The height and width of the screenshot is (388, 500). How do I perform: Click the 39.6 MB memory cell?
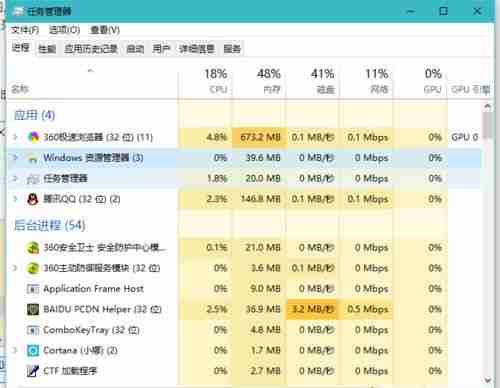(259, 158)
